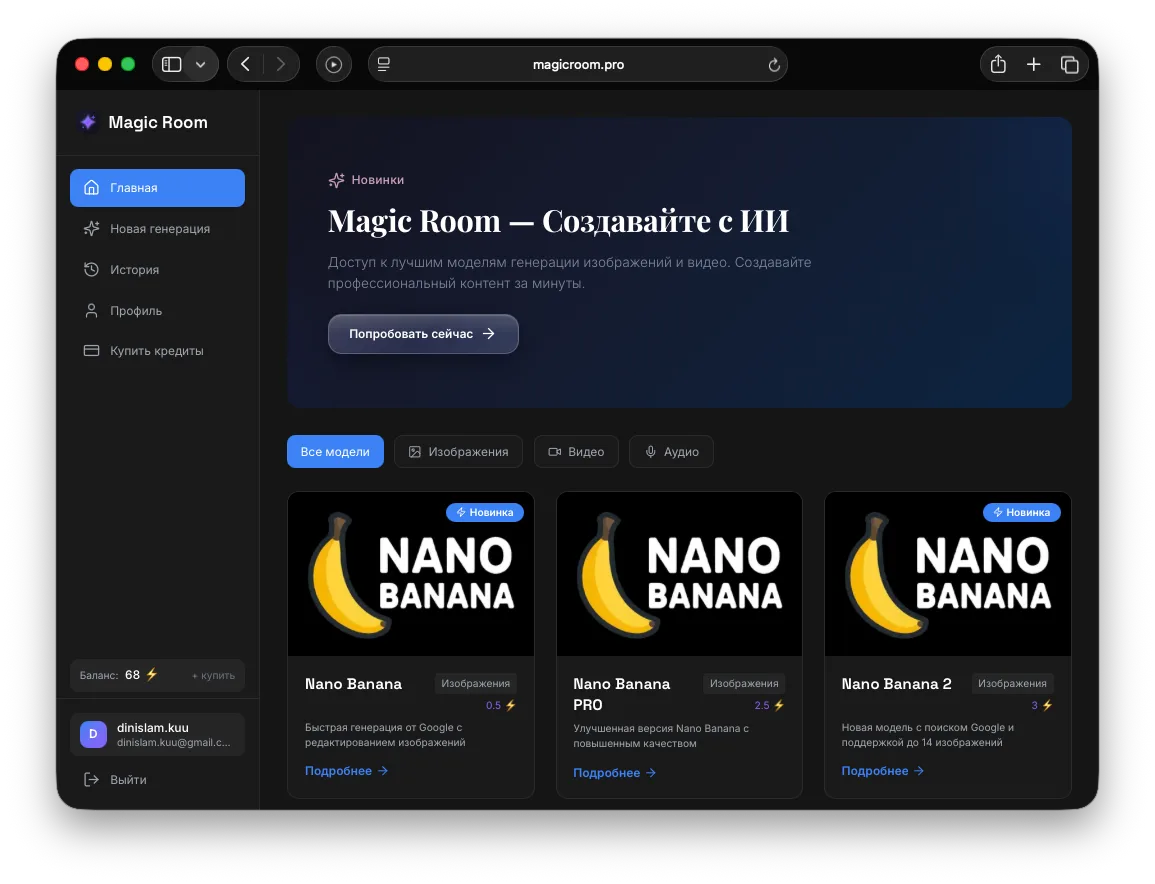This screenshot has width=1155, height=884.
Task: Open a new tab with the plus icon
Action: [1033, 65]
